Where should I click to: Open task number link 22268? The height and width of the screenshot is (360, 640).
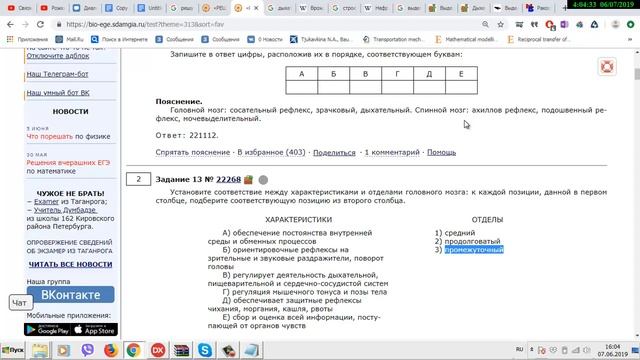coord(229,180)
